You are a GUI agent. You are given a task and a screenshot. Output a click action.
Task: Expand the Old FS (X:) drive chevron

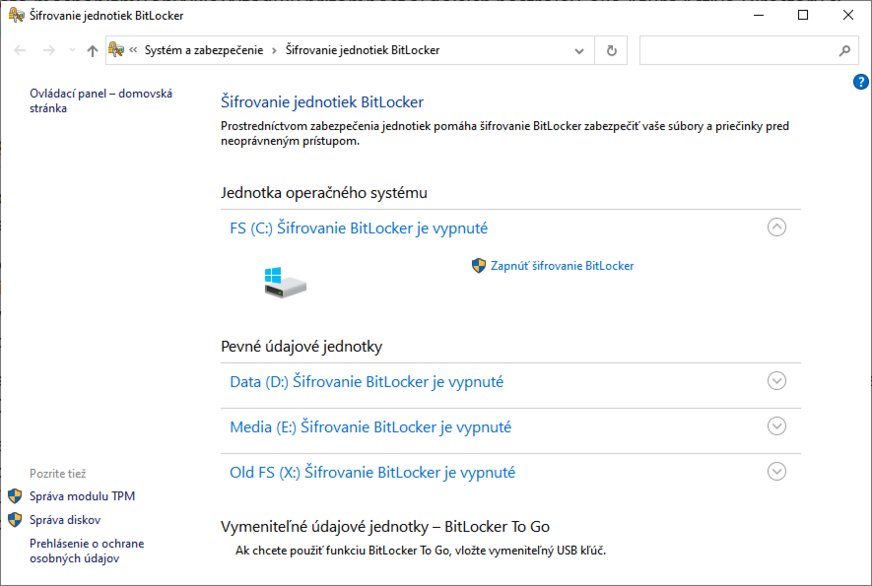777,472
